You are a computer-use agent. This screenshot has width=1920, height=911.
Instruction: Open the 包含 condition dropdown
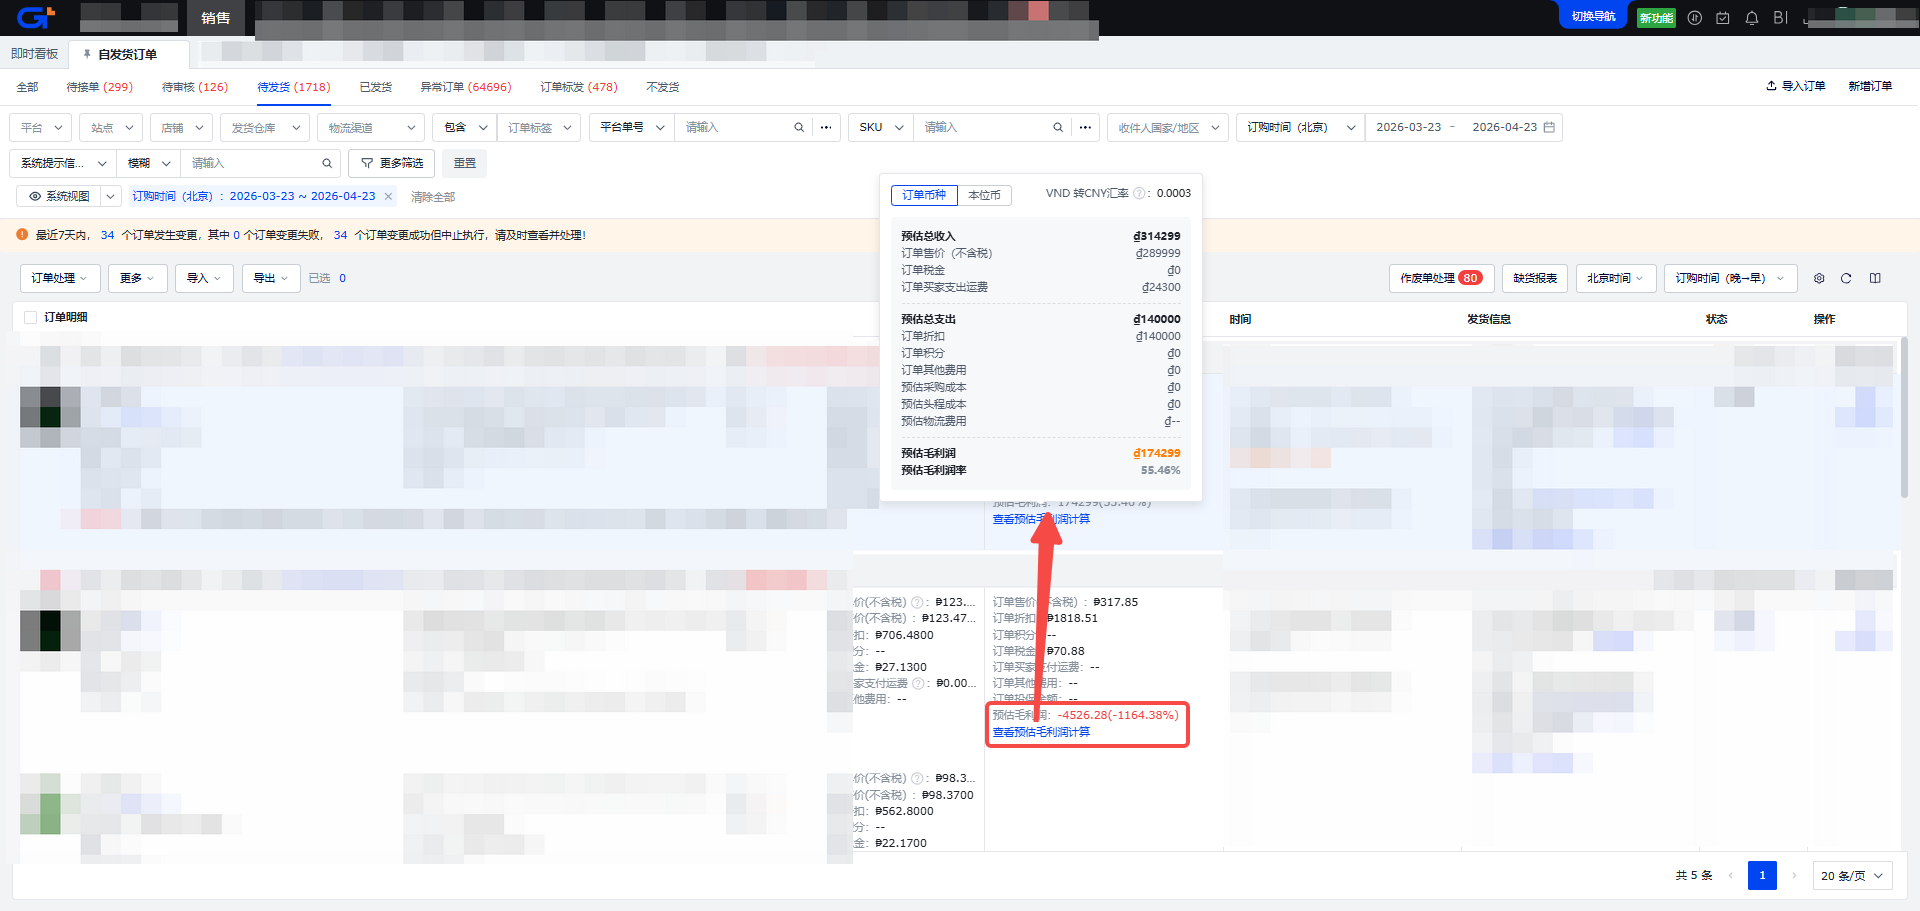(x=465, y=128)
